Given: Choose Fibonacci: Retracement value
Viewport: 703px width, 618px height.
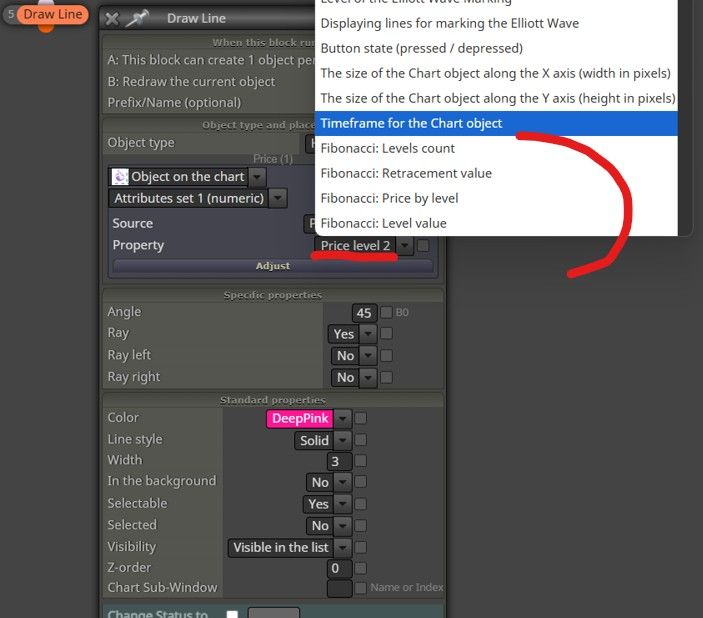Looking at the screenshot, I should click(x=496, y=173).
